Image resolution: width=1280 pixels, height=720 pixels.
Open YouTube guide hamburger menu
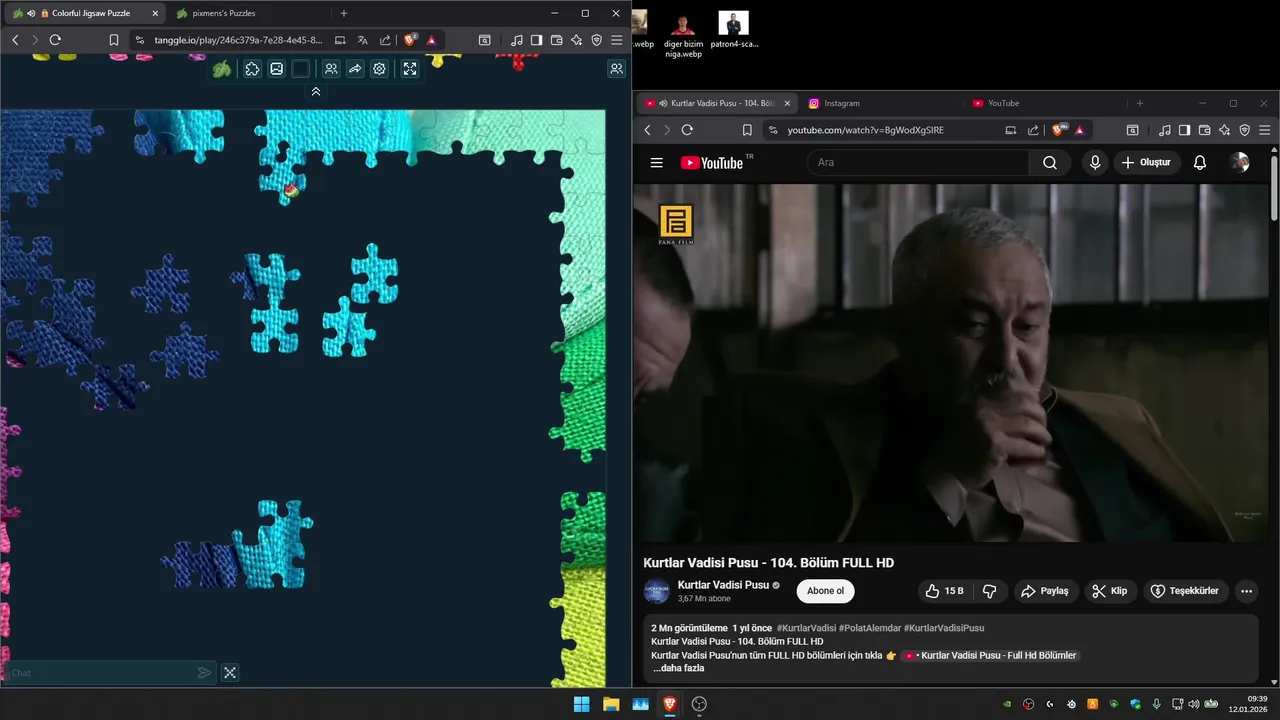(x=656, y=163)
